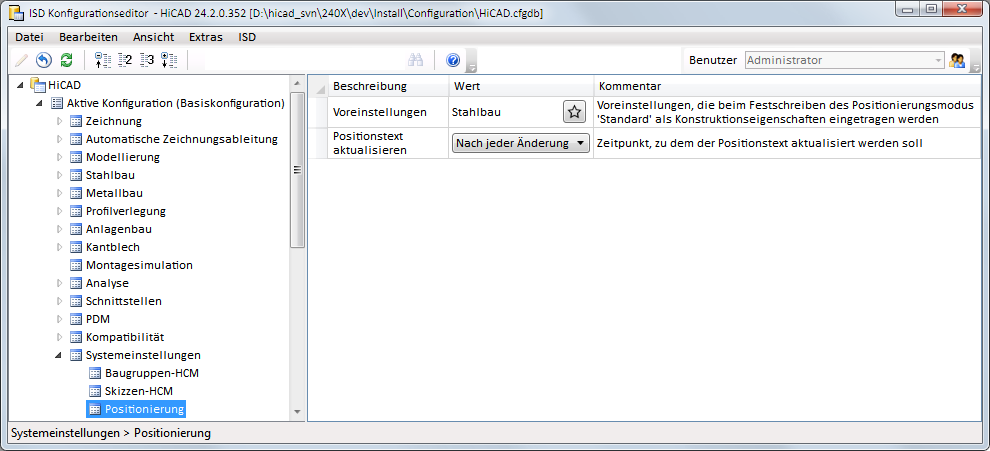Screen dimensions: 990x451
Task: Expand the Analyse node
Action: click(x=60, y=283)
